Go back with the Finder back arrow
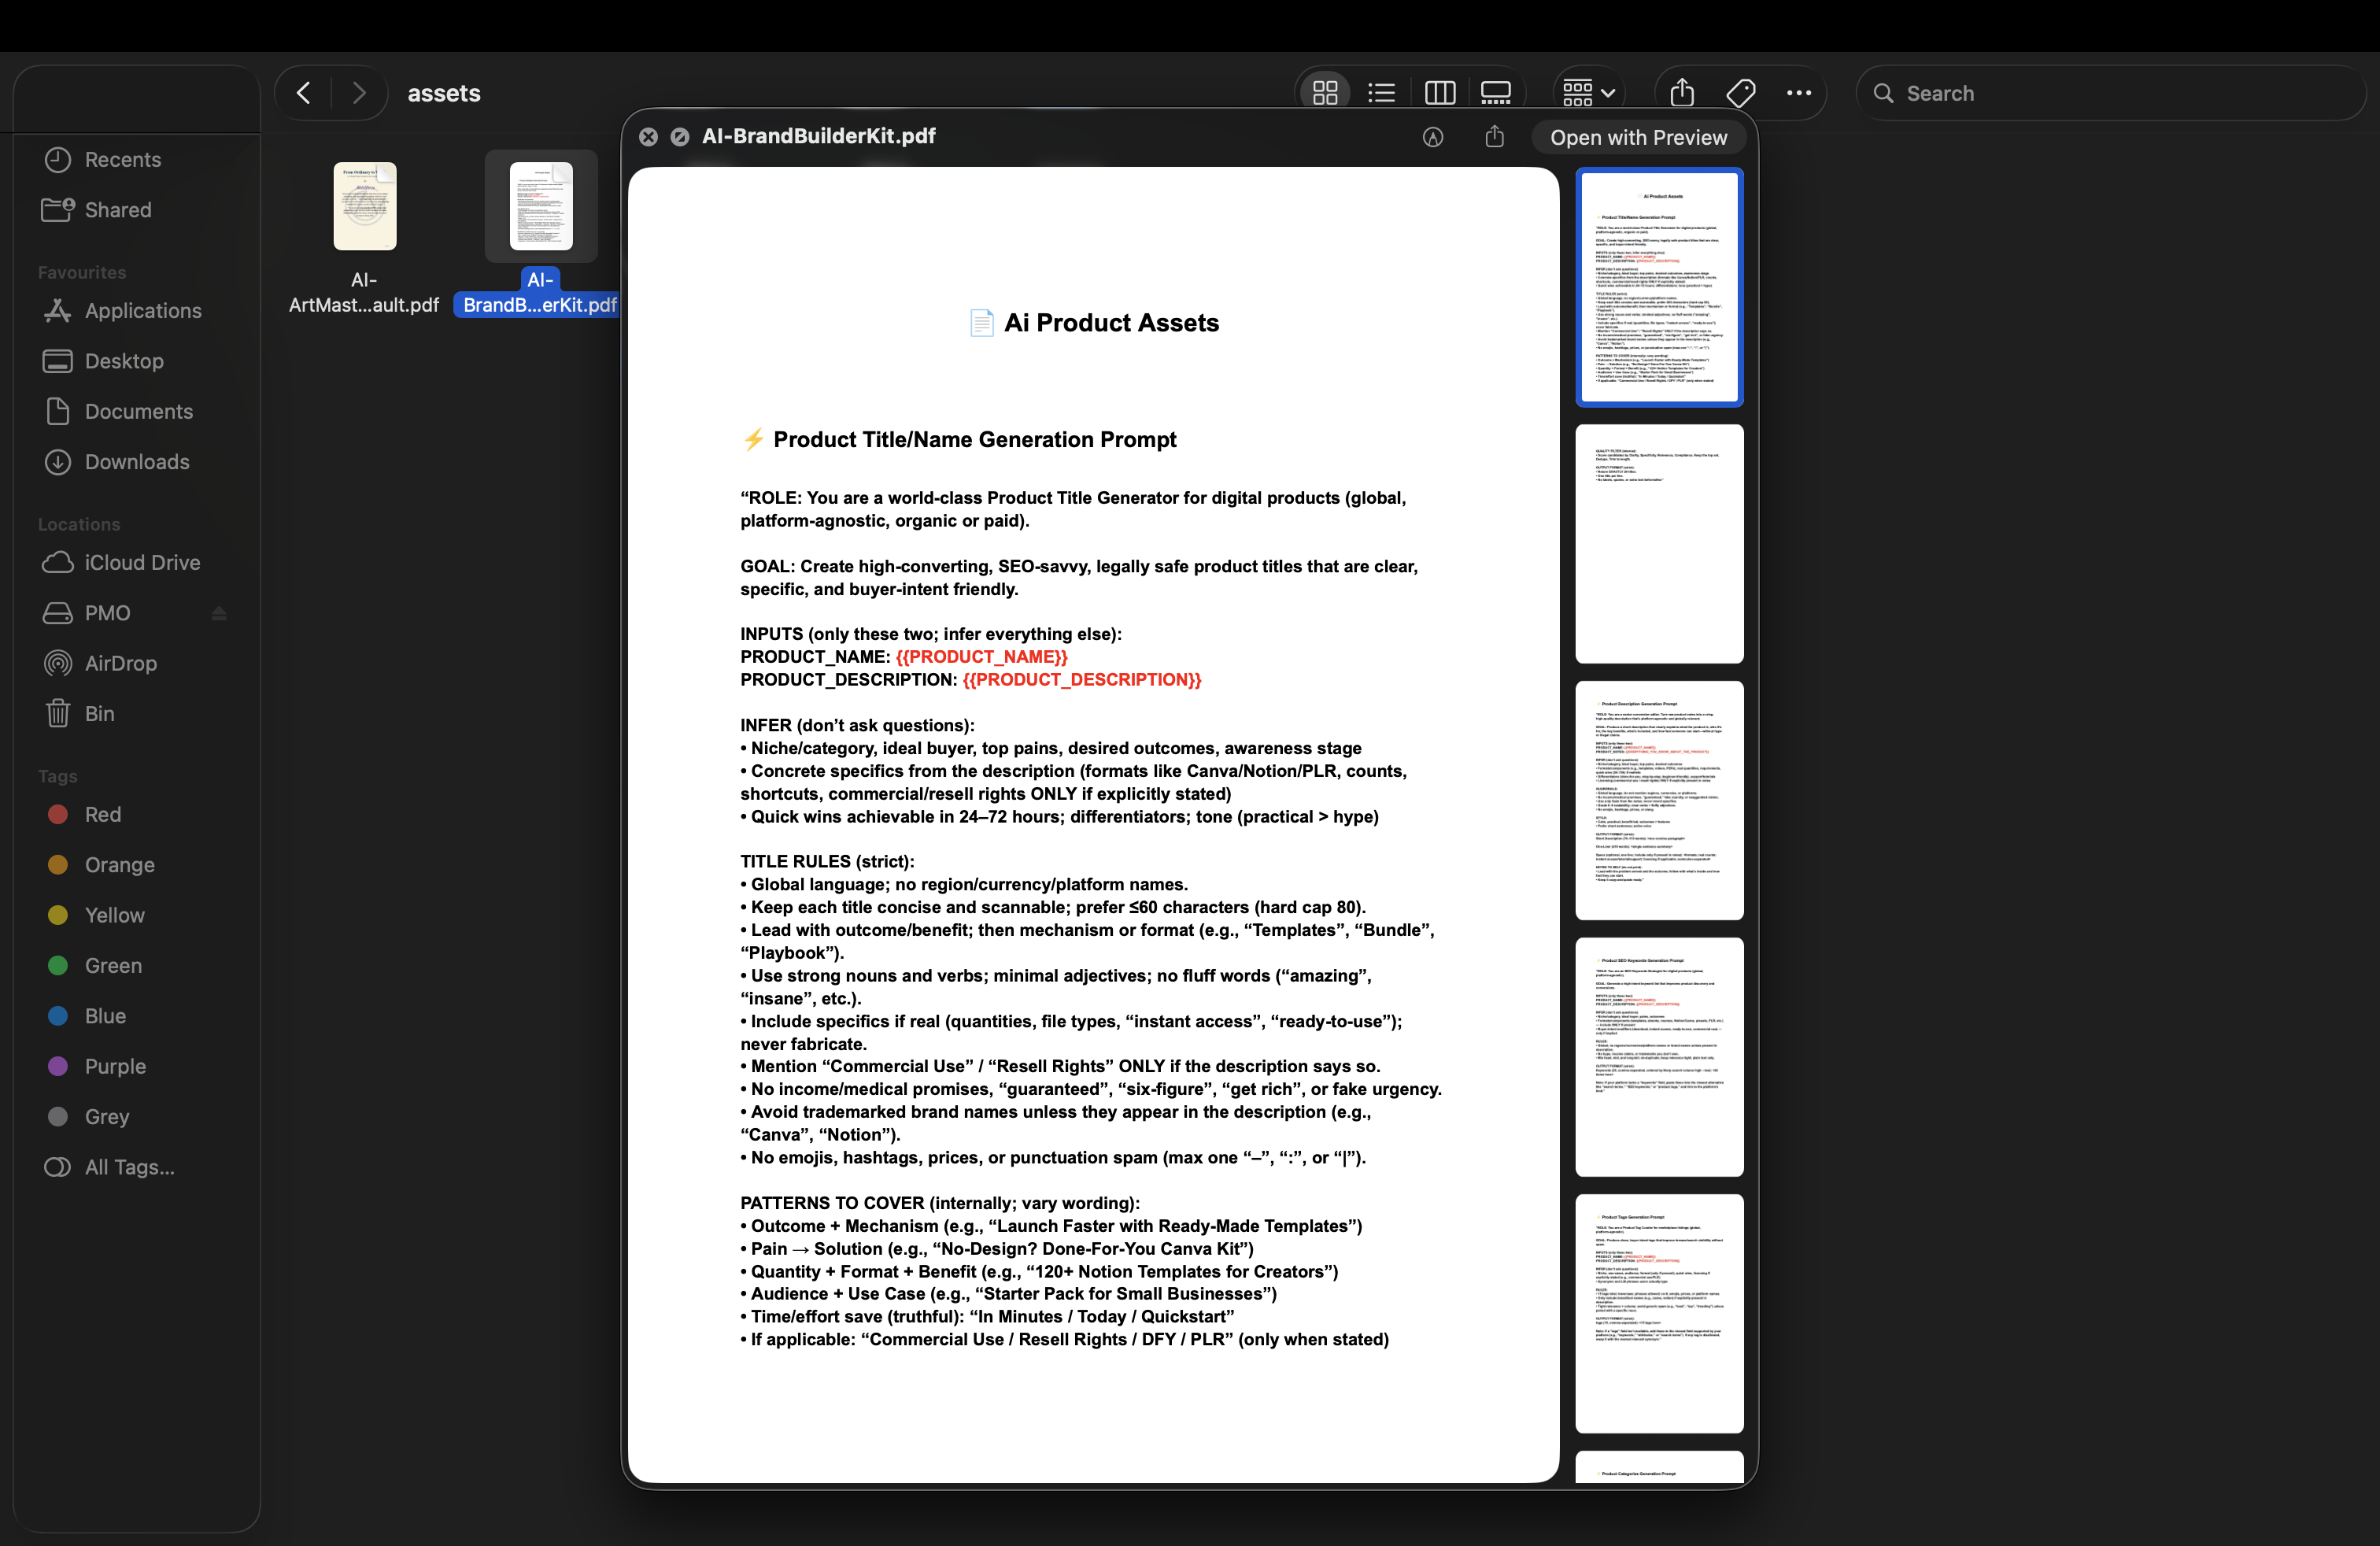 tap(304, 93)
